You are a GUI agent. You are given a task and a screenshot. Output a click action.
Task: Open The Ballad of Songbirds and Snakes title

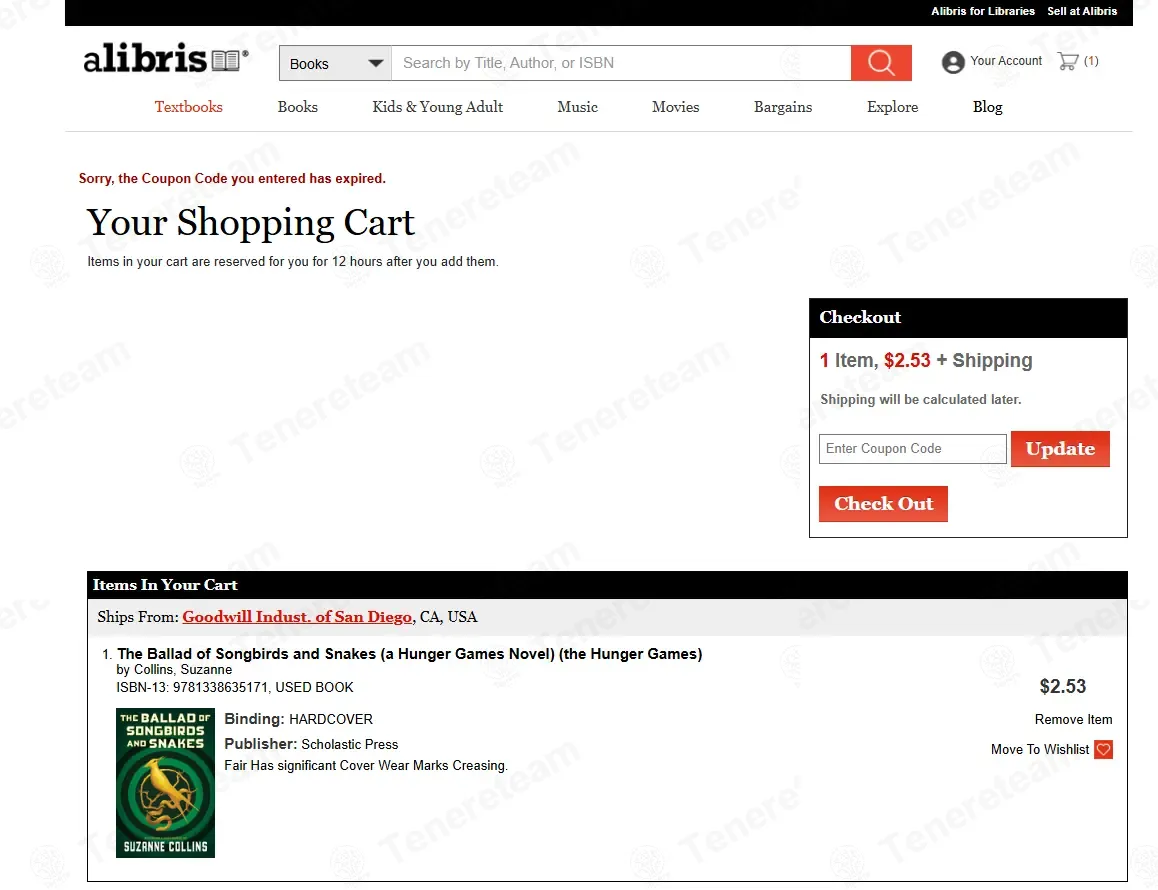410,654
